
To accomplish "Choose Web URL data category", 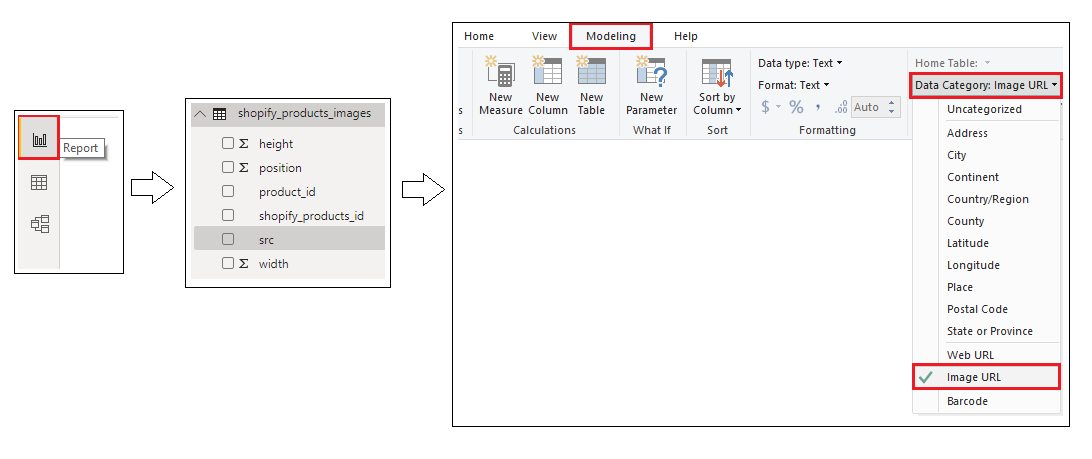I will pyautogui.click(x=970, y=355).
